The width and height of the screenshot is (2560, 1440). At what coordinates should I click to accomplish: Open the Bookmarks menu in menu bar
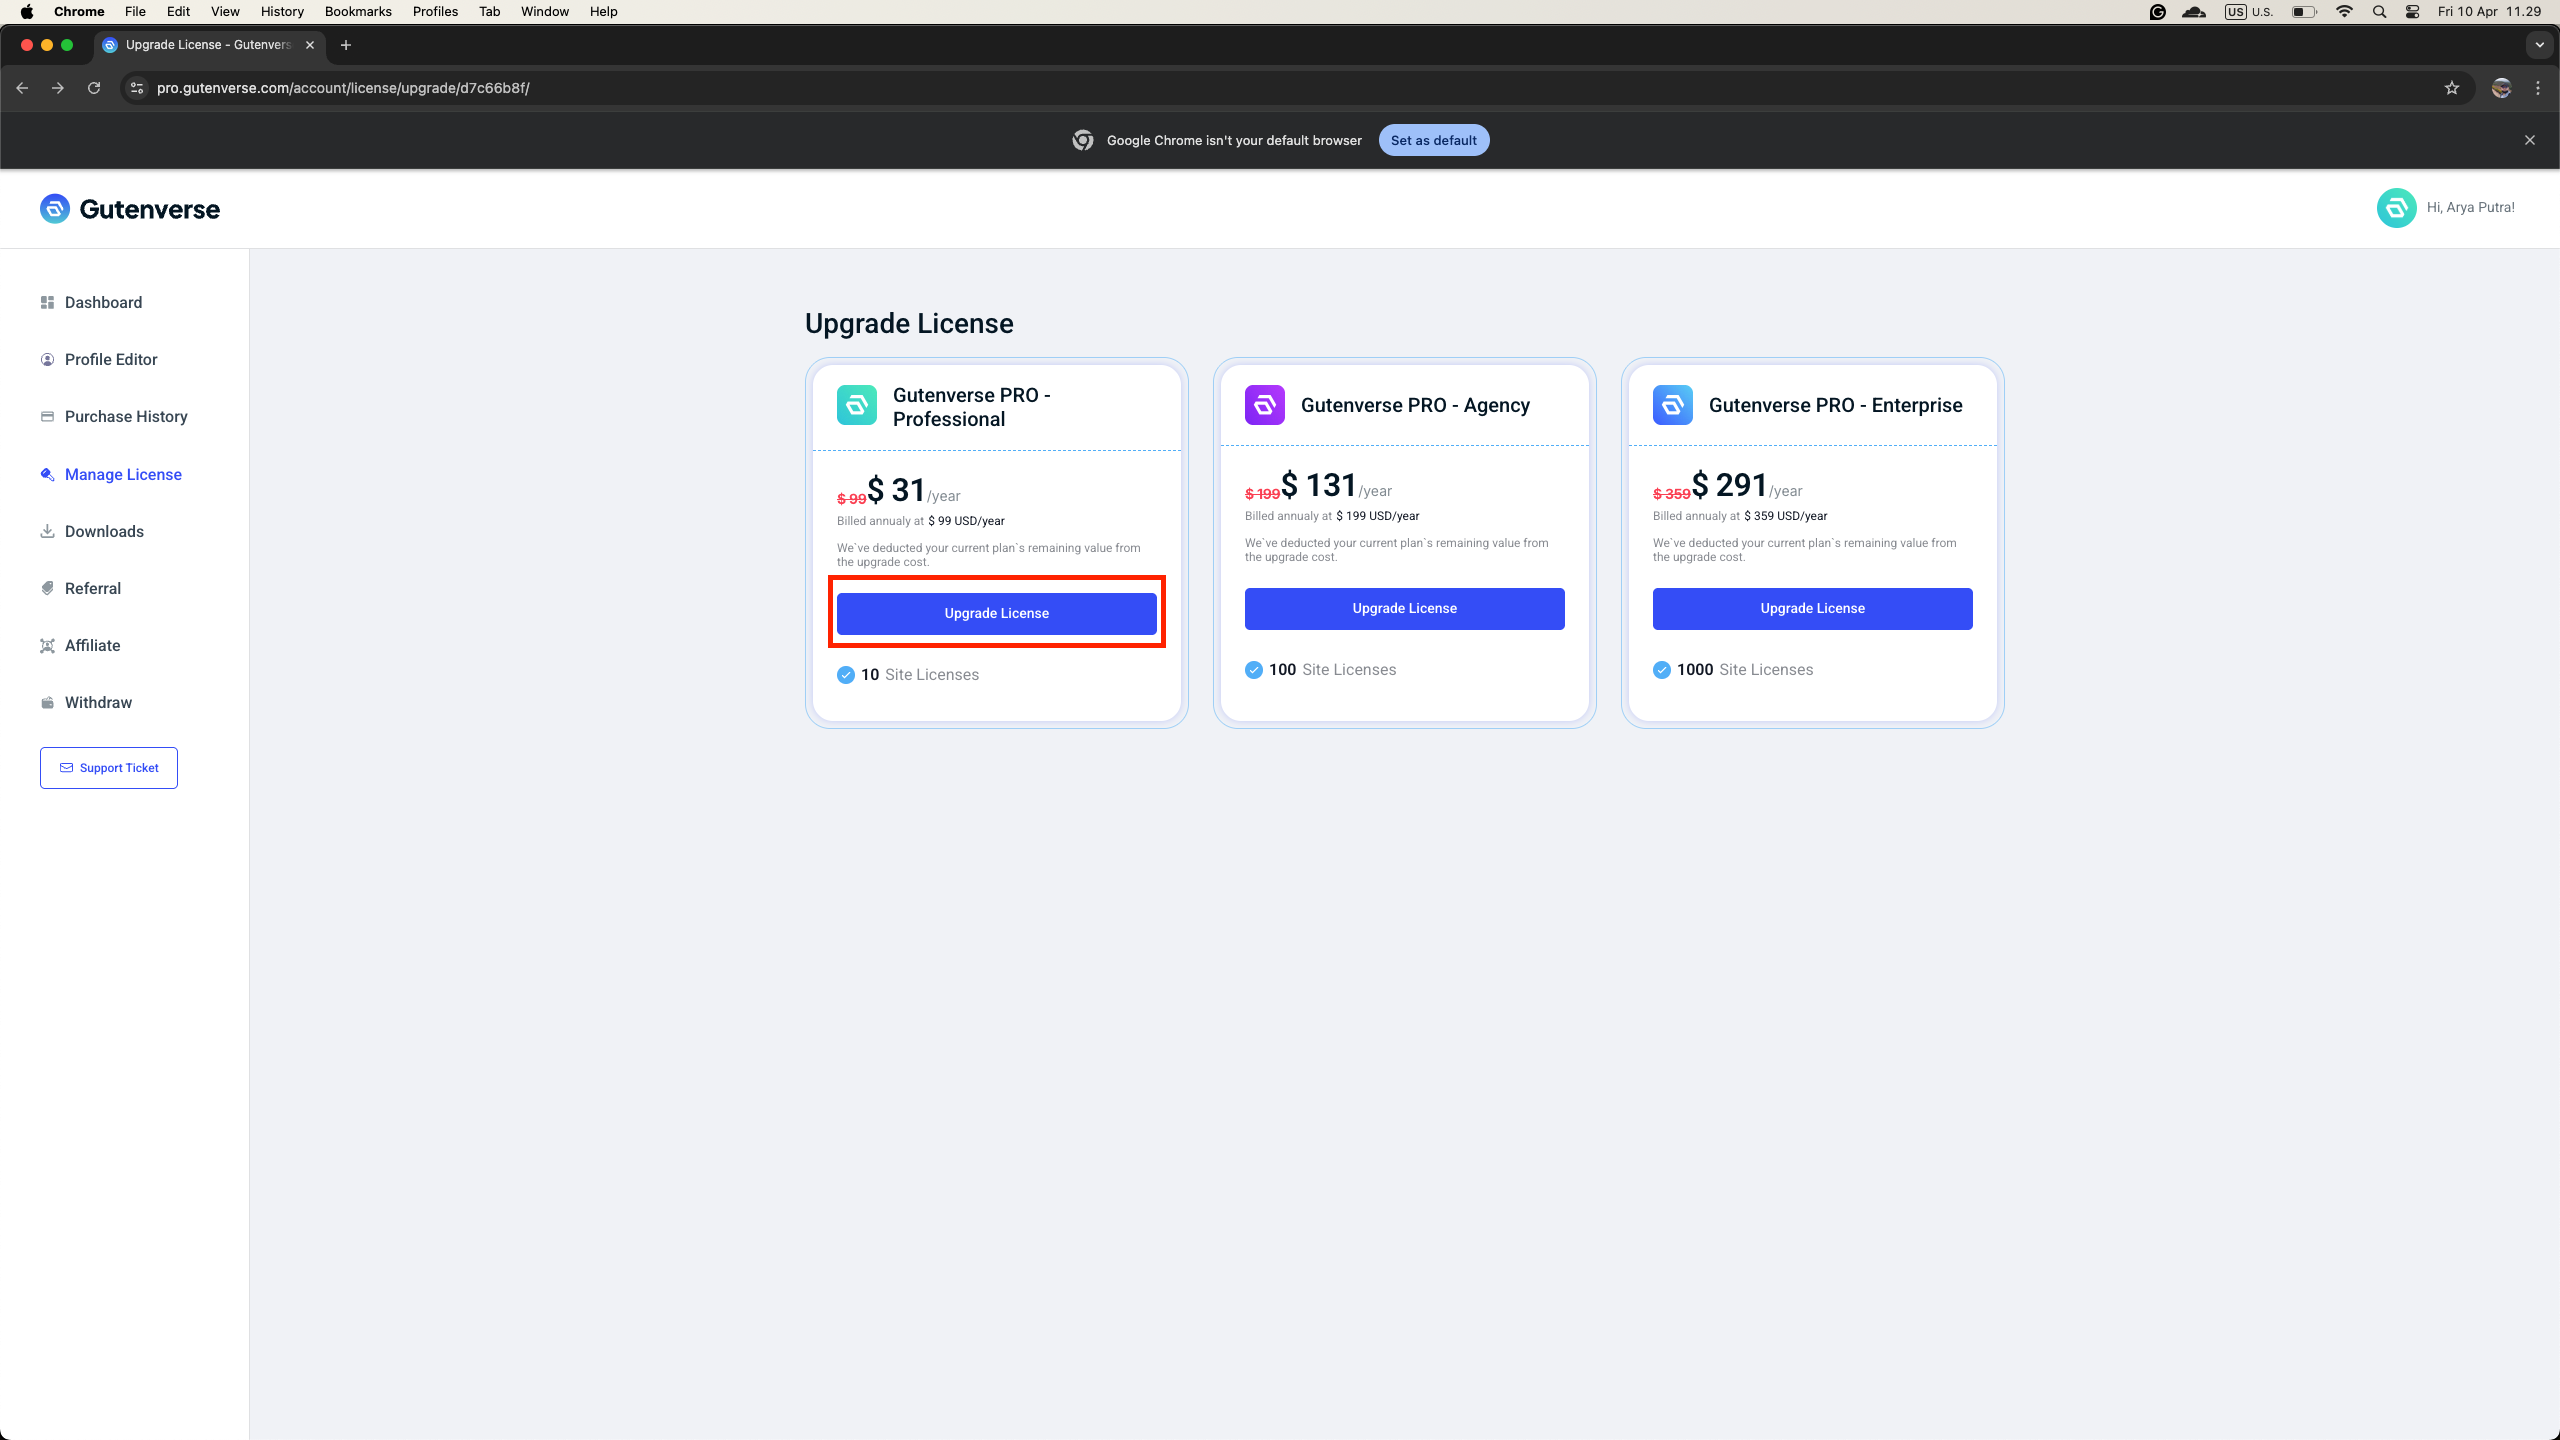pos(358,12)
